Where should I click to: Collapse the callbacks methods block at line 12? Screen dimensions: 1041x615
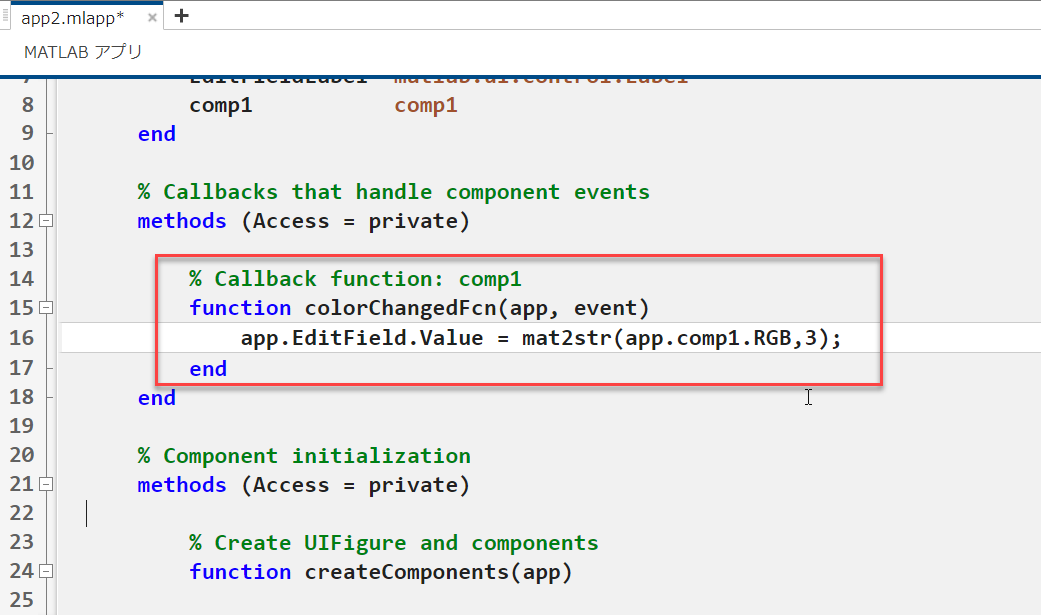45,221
